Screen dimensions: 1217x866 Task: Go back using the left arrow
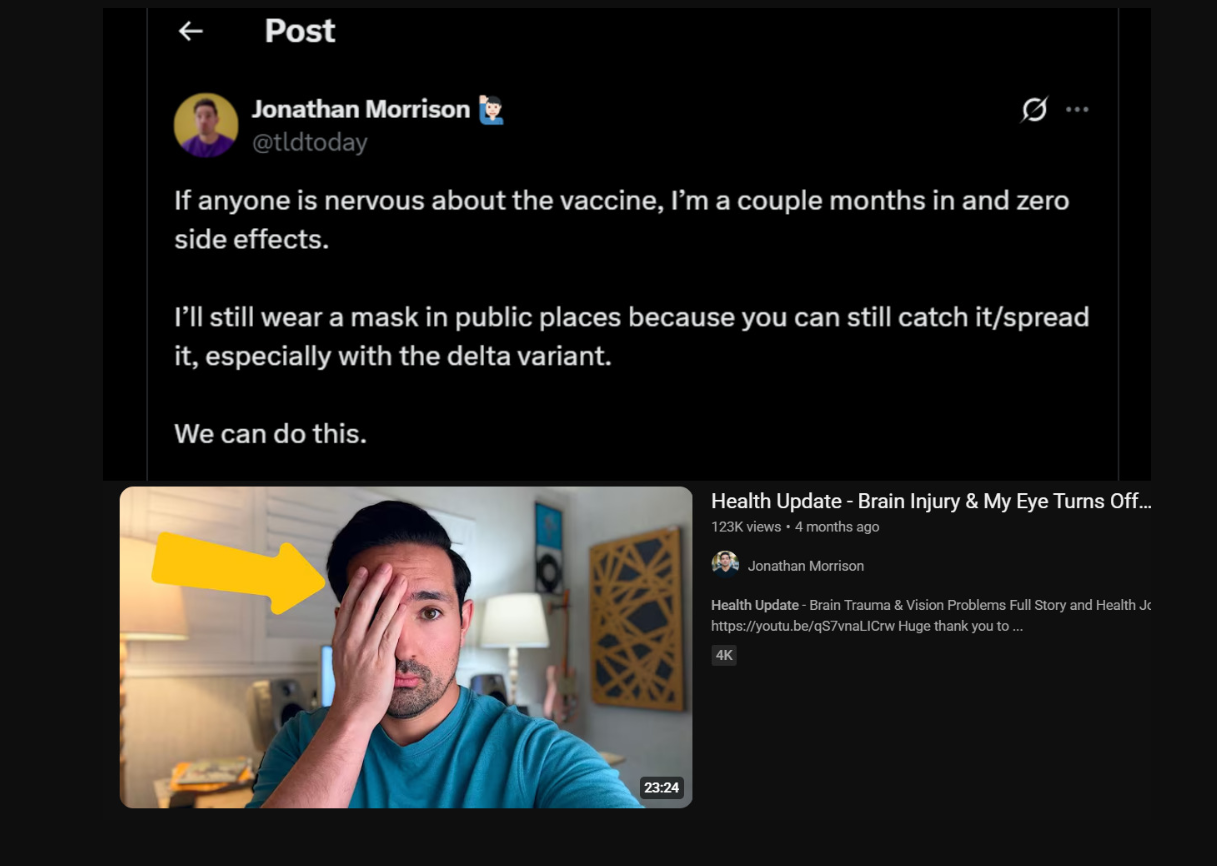pos(190,31)
